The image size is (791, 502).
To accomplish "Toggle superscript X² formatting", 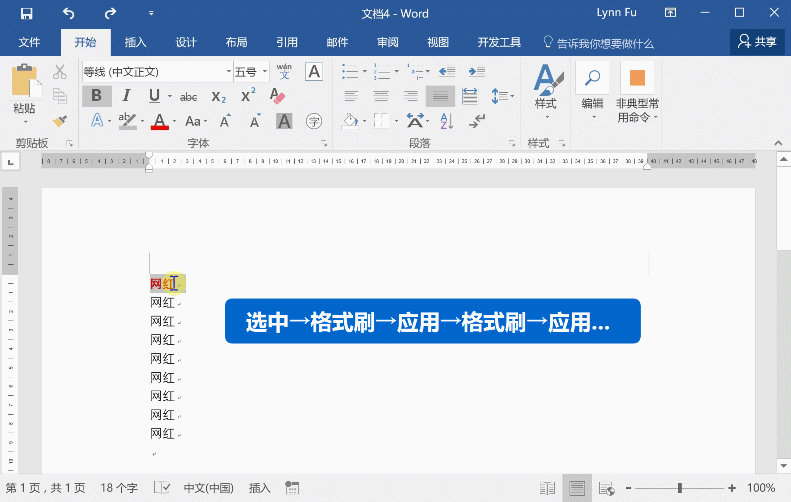I will click(248, 95).
